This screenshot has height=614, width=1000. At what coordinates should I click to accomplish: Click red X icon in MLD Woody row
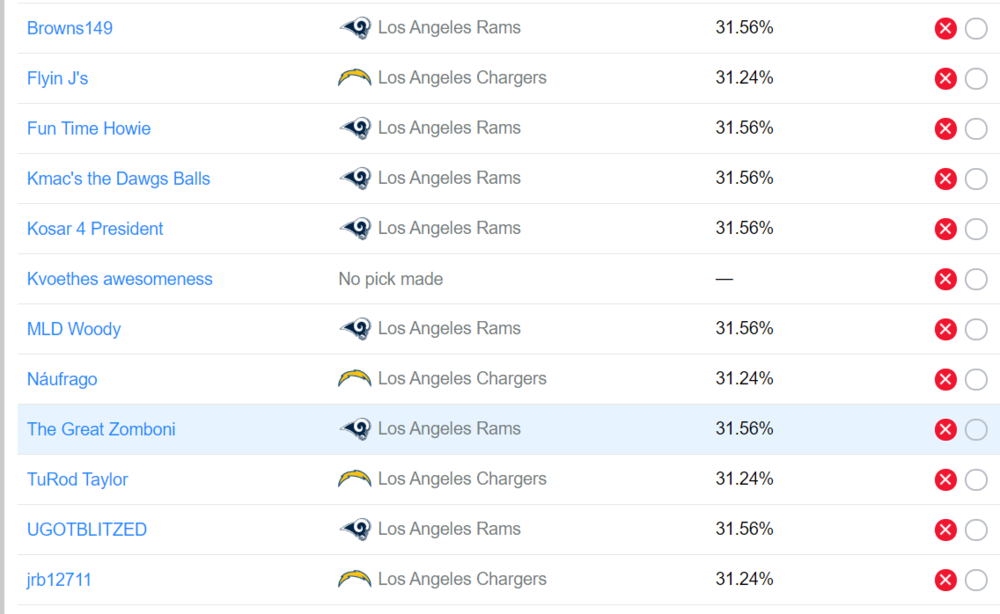945,330
